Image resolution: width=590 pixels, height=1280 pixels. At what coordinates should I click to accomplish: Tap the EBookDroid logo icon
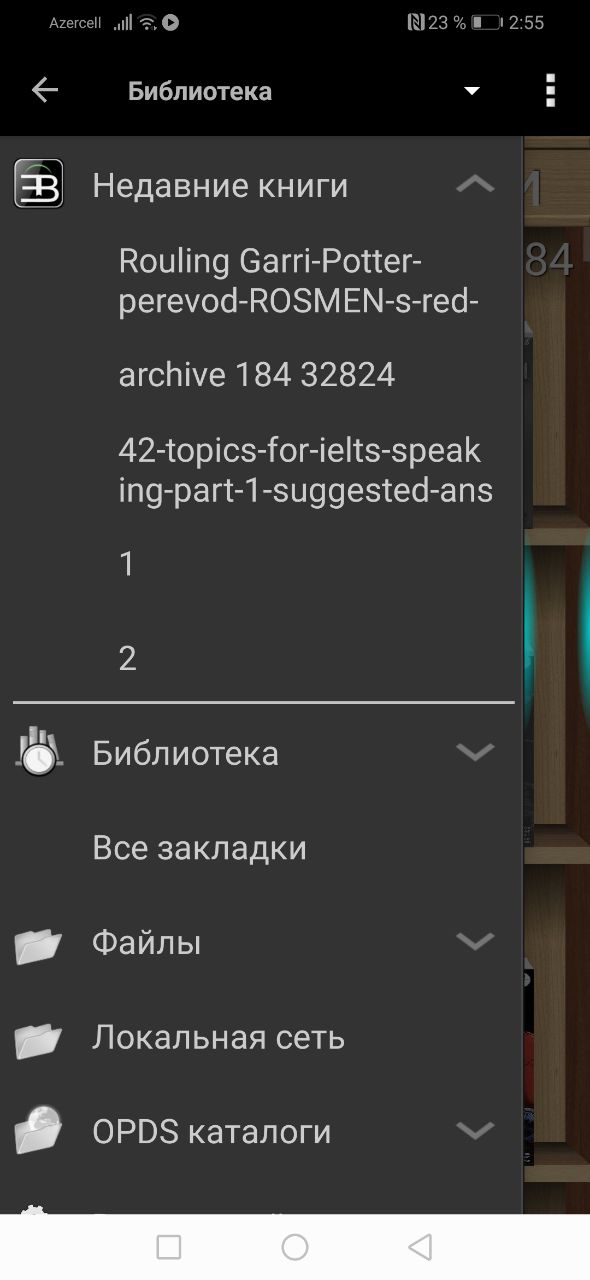(39, 185)
